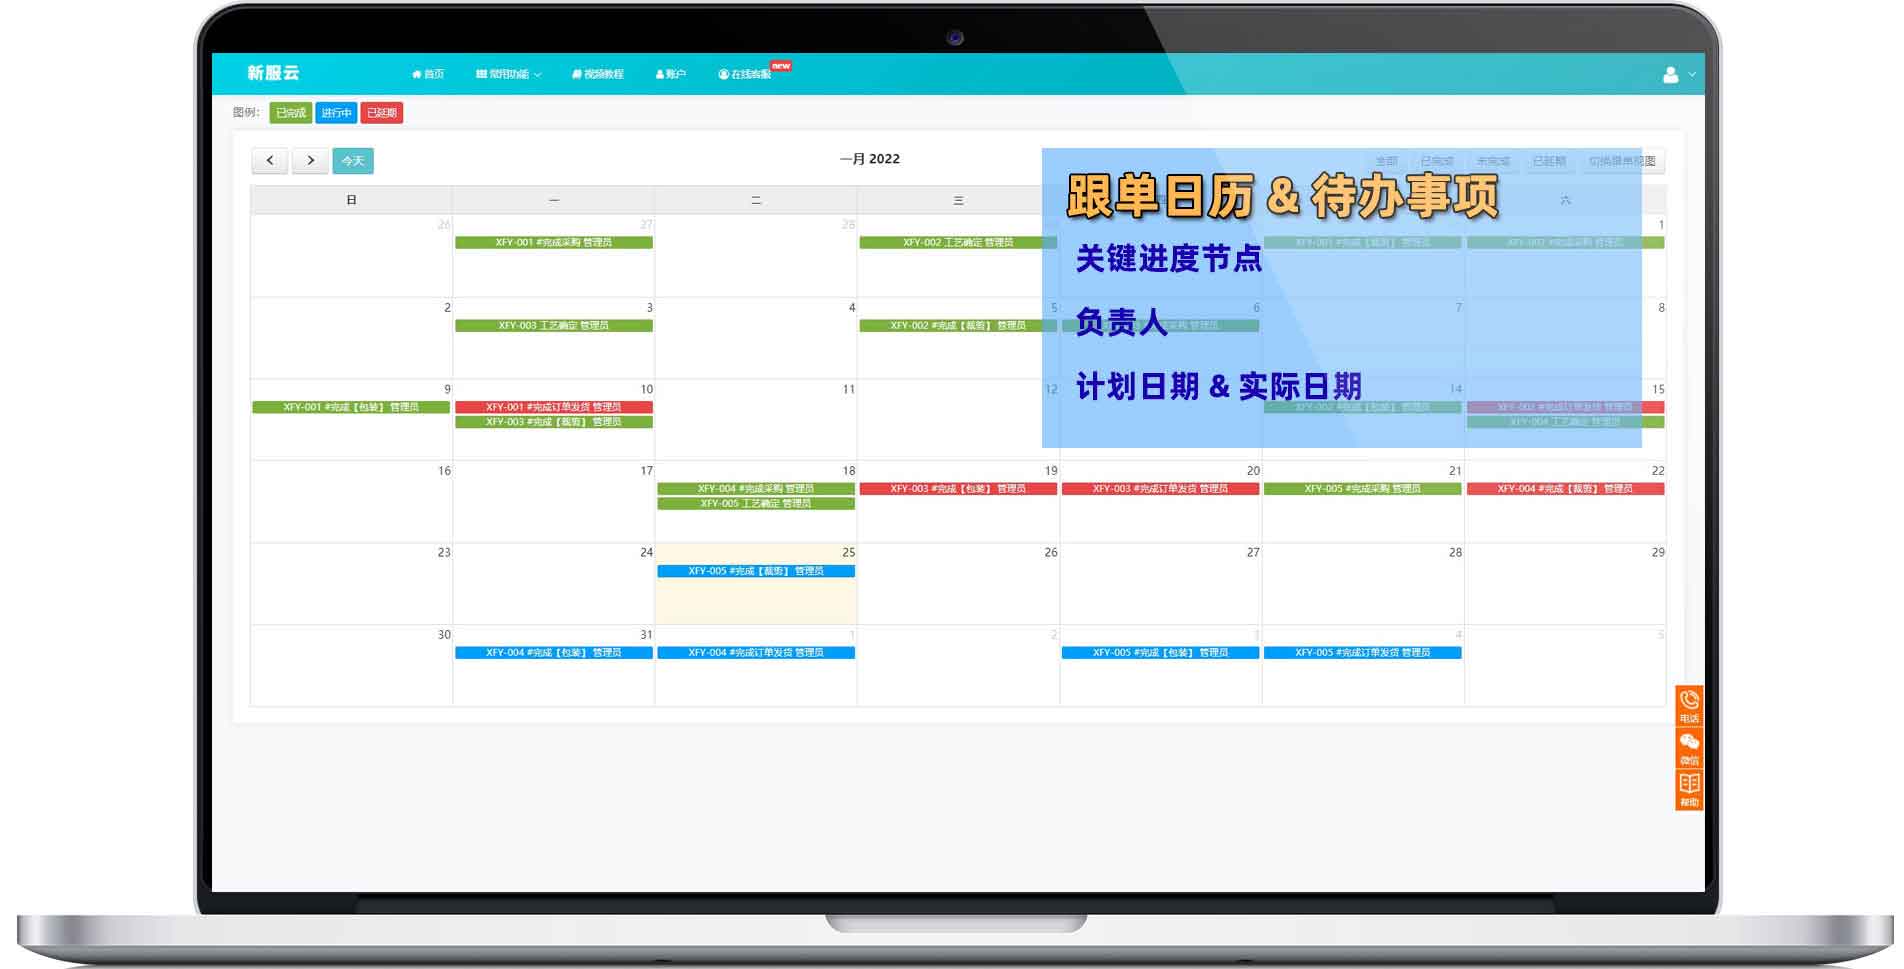Image resolution: width=1904 pixels, height=969 pixels.
Task: Go to previous month with left arrow
Action: [x=269, y=160]
